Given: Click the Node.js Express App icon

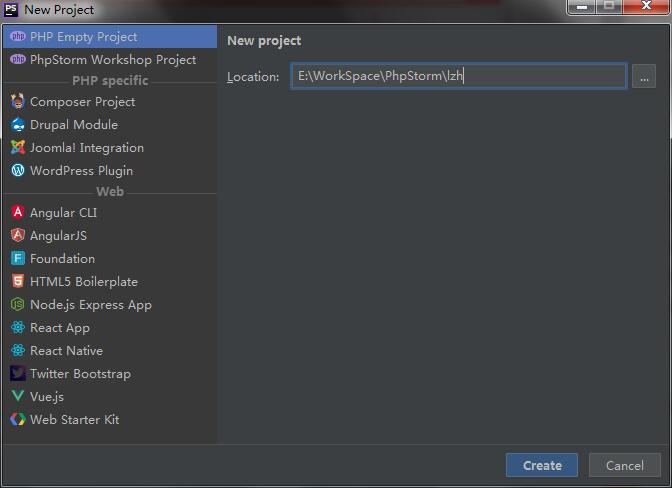Looking at the screenshot, I should click(18, 304).
